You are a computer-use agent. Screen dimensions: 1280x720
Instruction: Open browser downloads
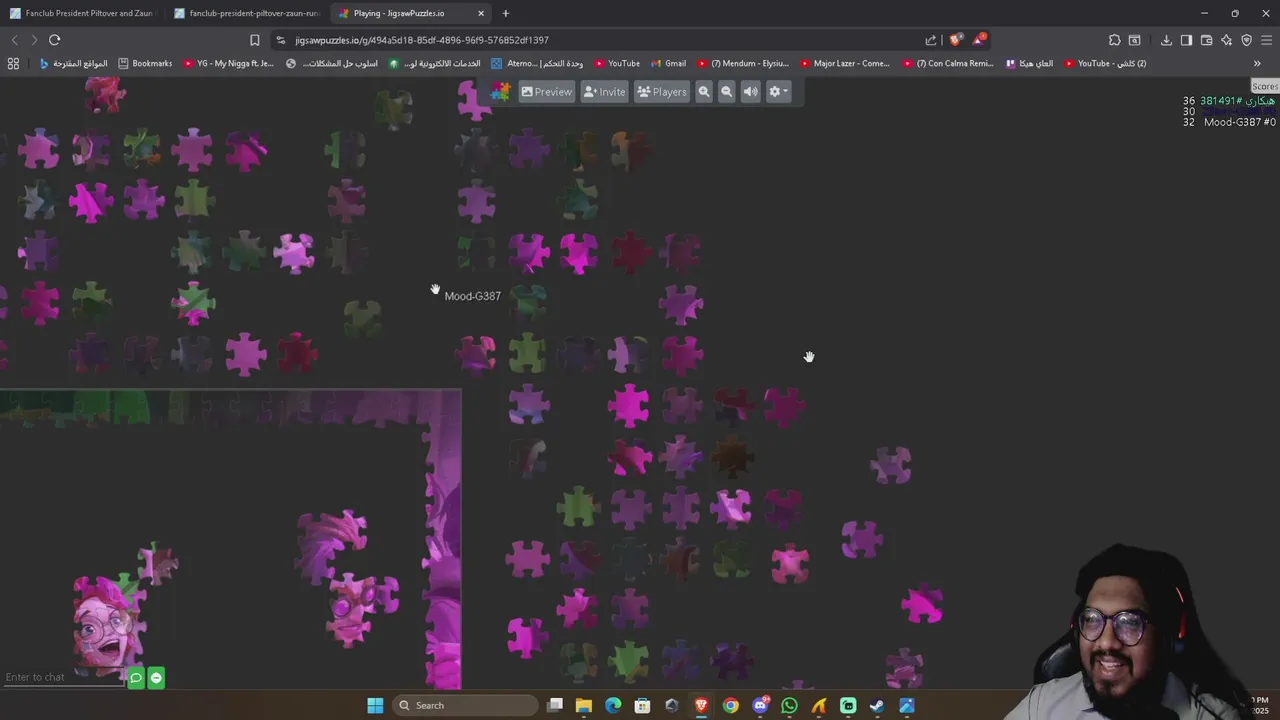(1166, 40)
